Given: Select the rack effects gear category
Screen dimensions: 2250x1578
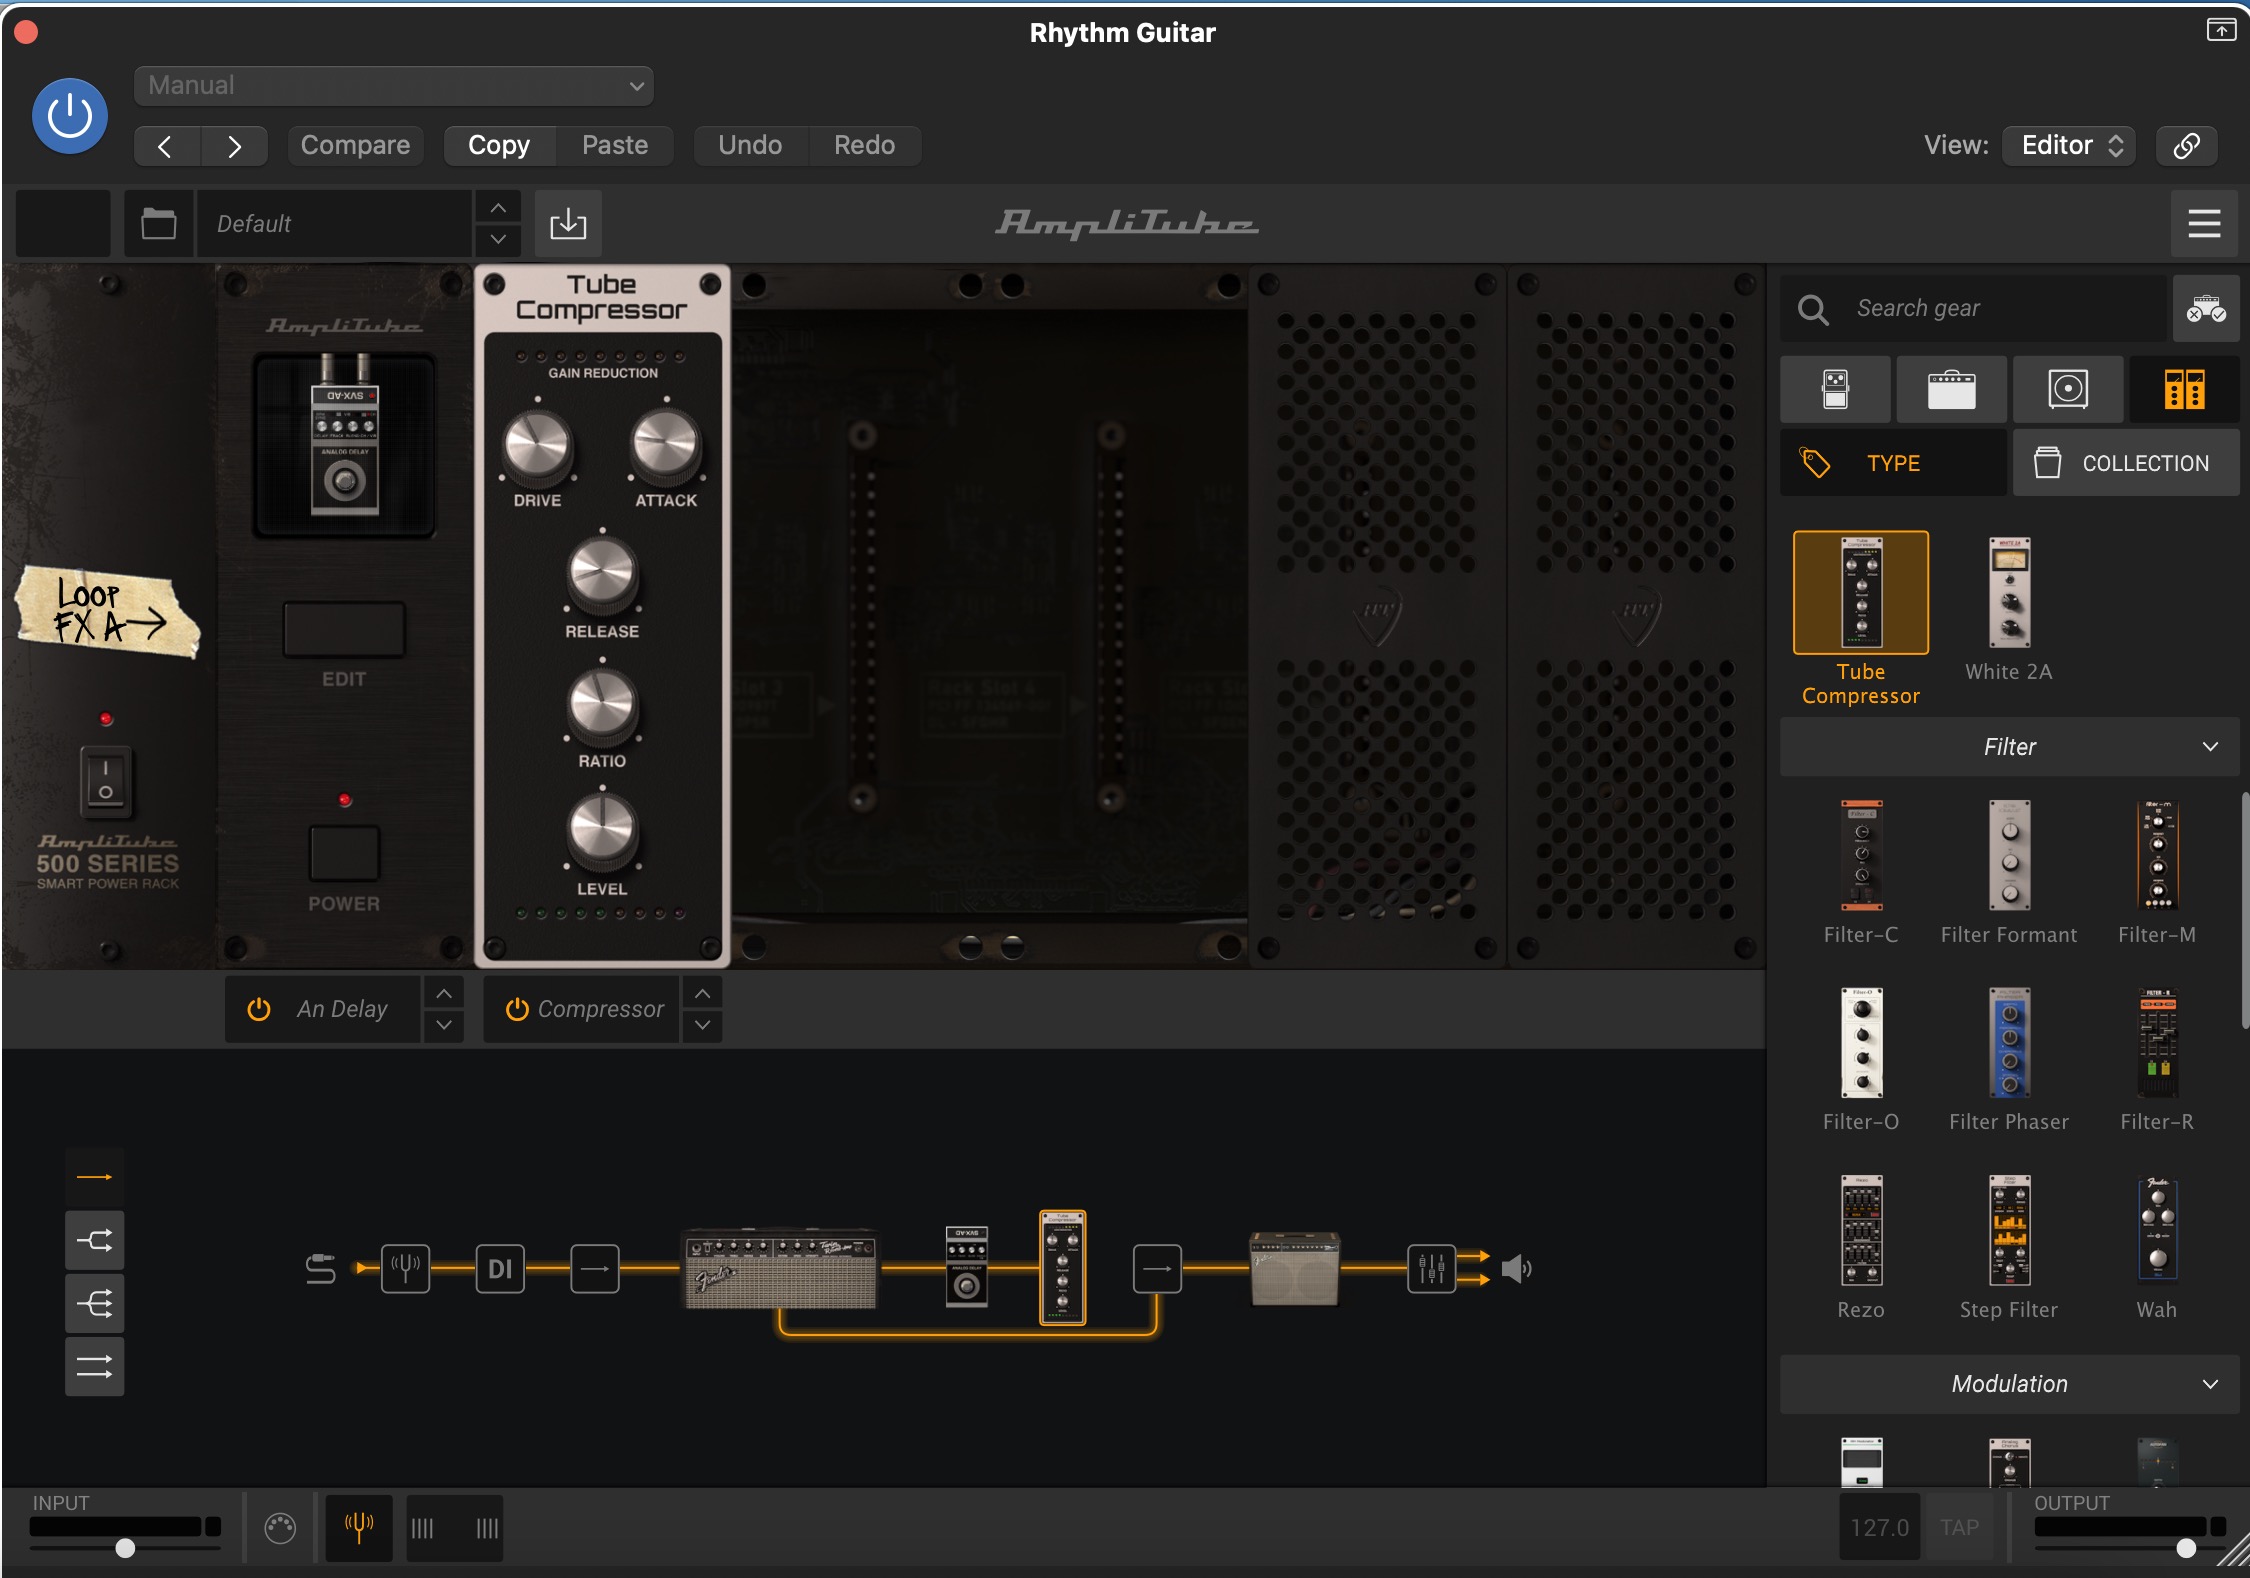Looking at the screenshot, I should pyautogui.click(x=2184, y=389).
